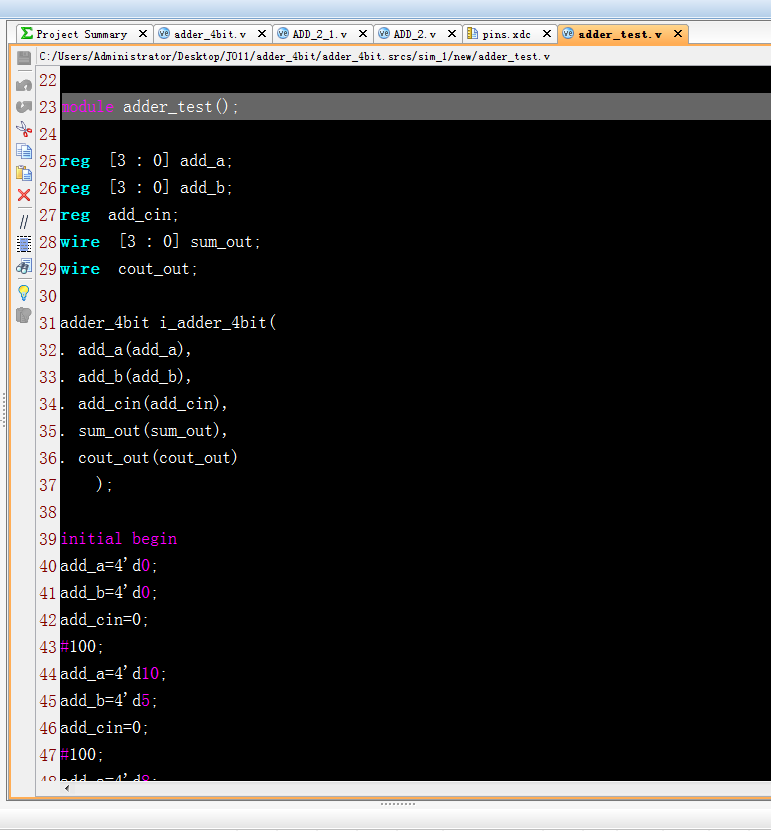Delete selection with the red X icon
This screenshot has width=771, height=831.
[x=24, y=195]
